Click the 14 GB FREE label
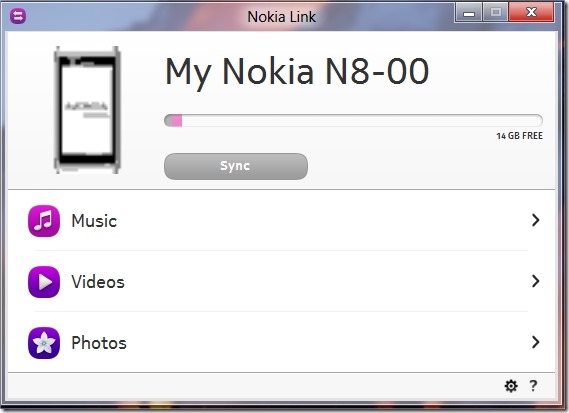569x413 pixels. tap(520, 136)
